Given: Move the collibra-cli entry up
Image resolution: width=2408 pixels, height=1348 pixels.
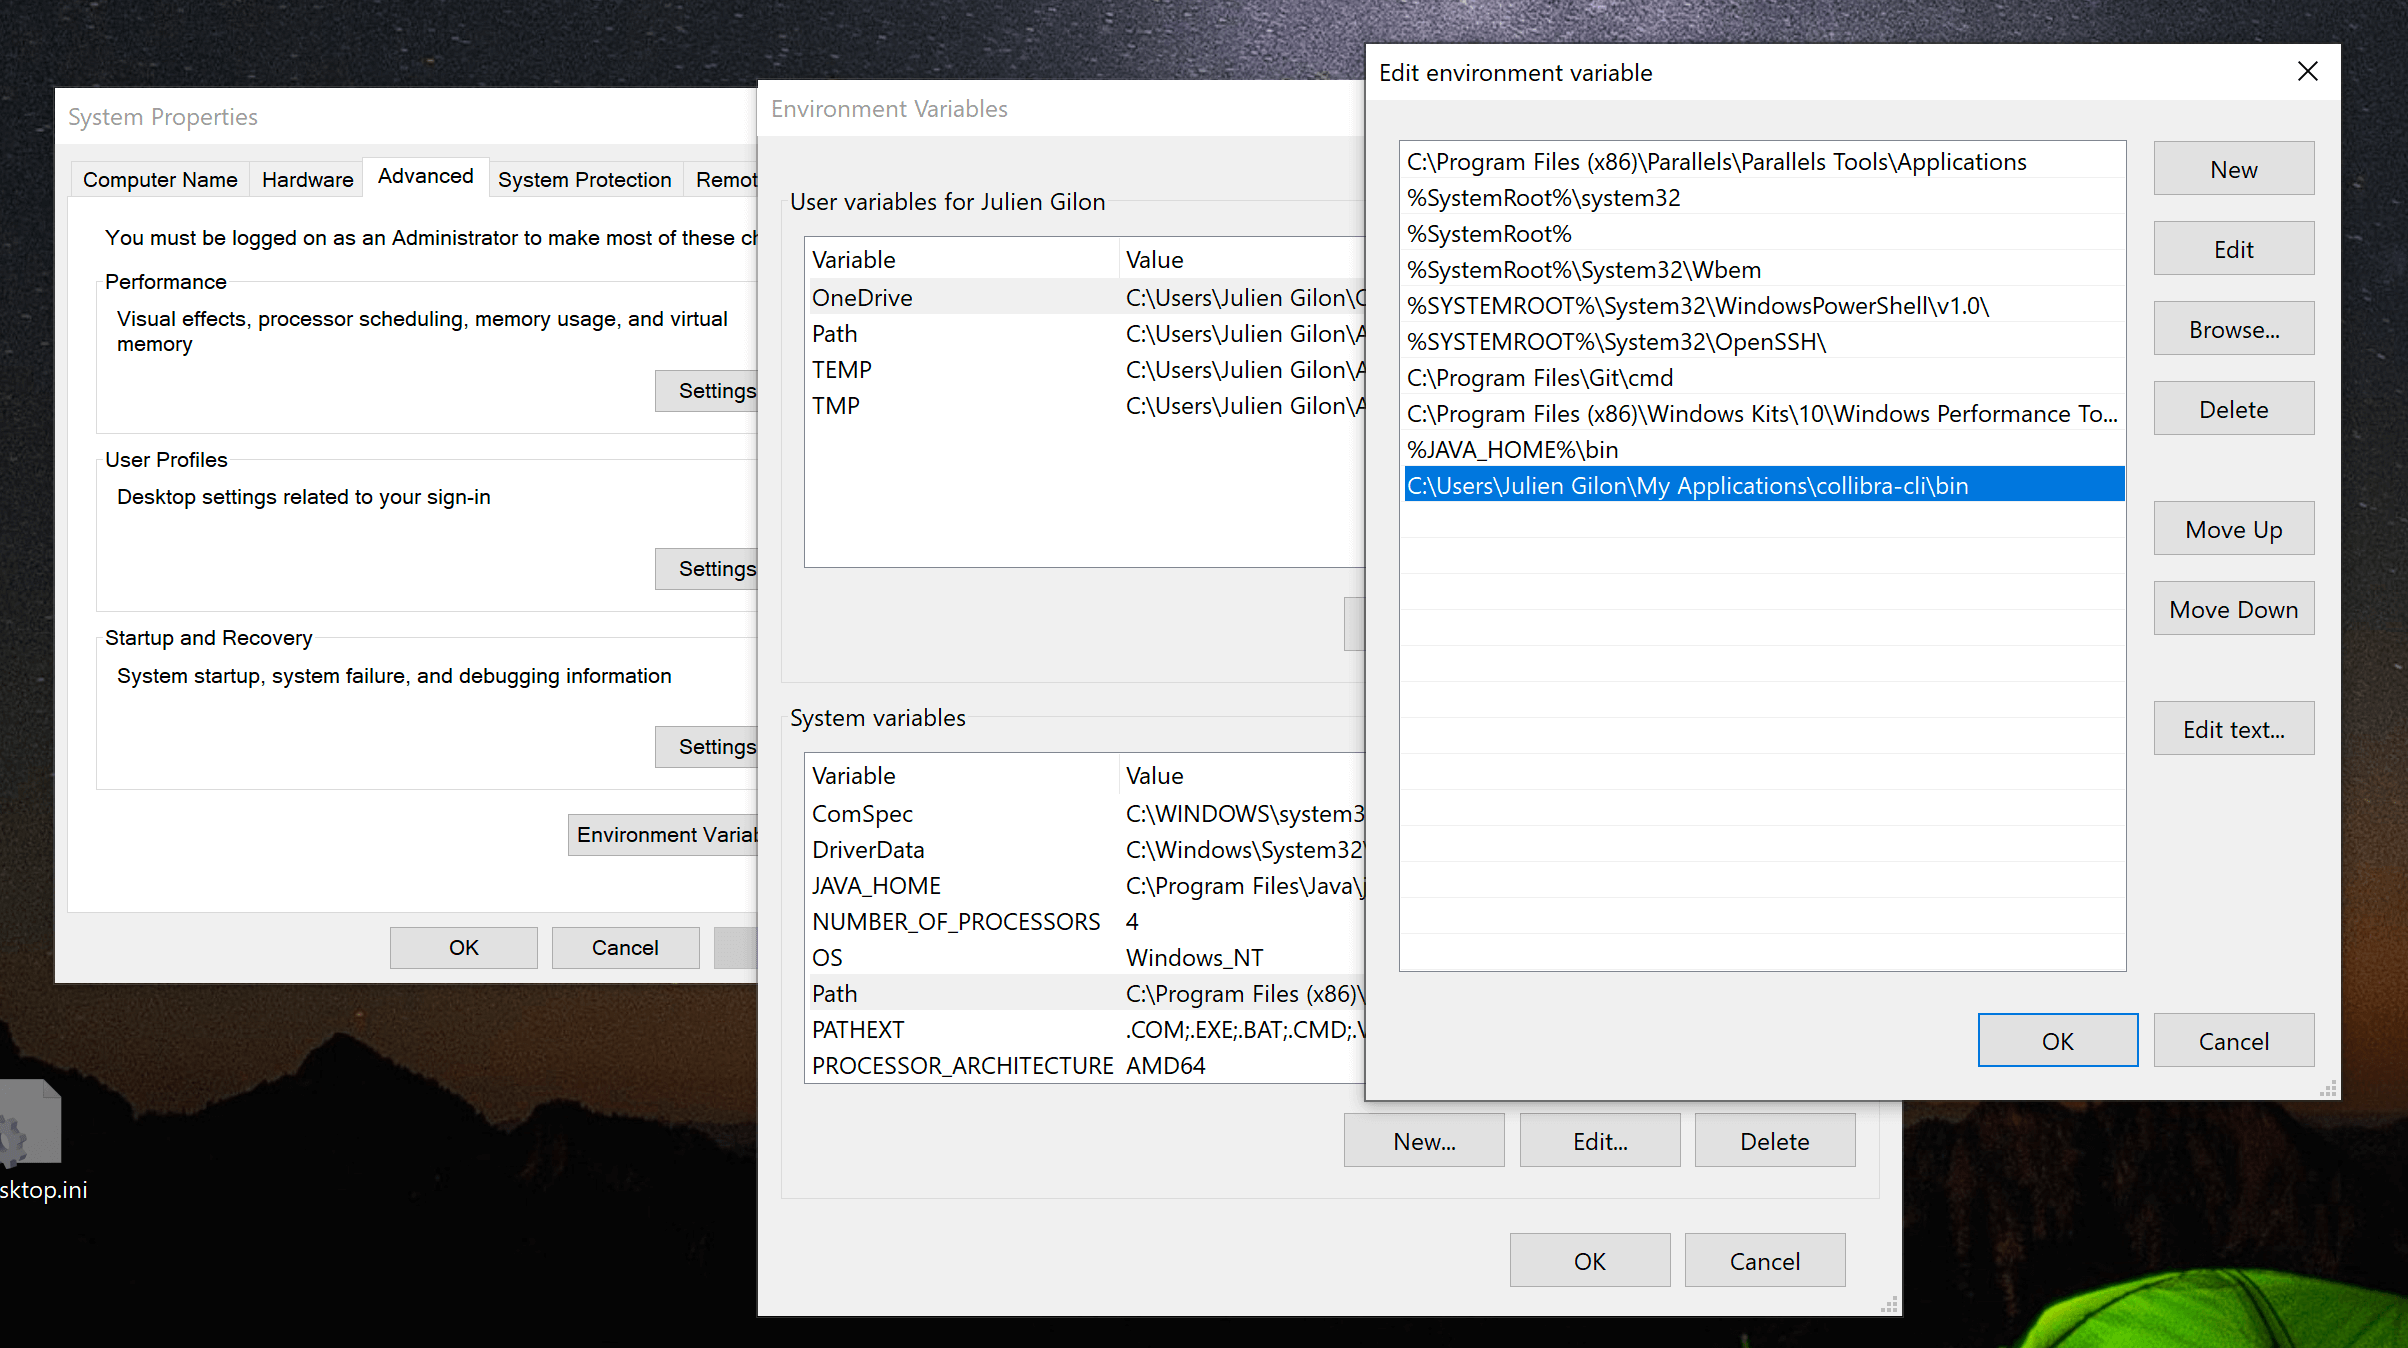Looking at the screenshot, I should click(x=2233, y=528).
